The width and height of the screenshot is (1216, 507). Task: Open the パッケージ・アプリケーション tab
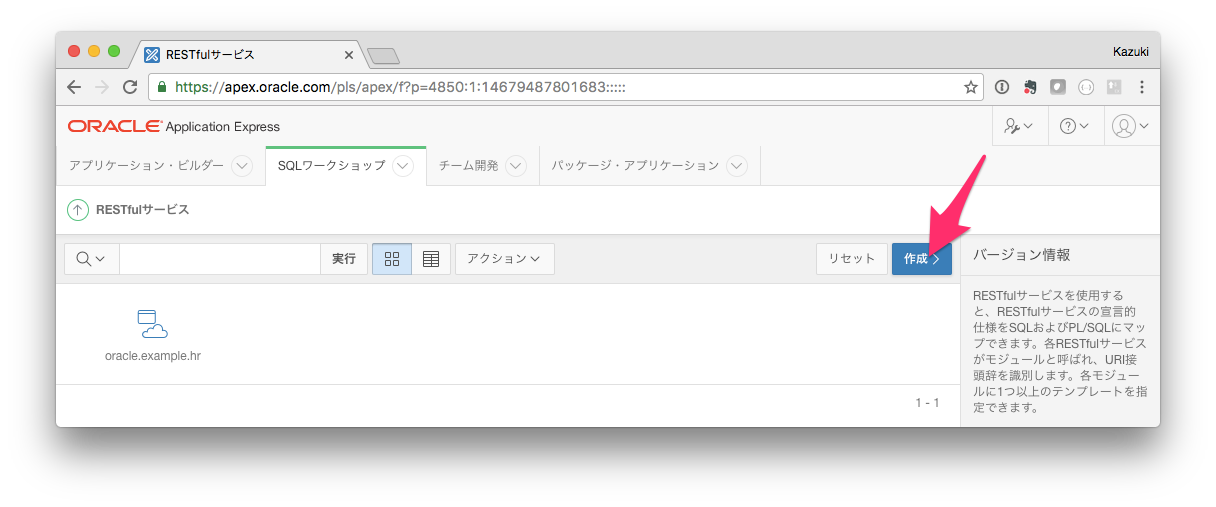pos(635,166)
